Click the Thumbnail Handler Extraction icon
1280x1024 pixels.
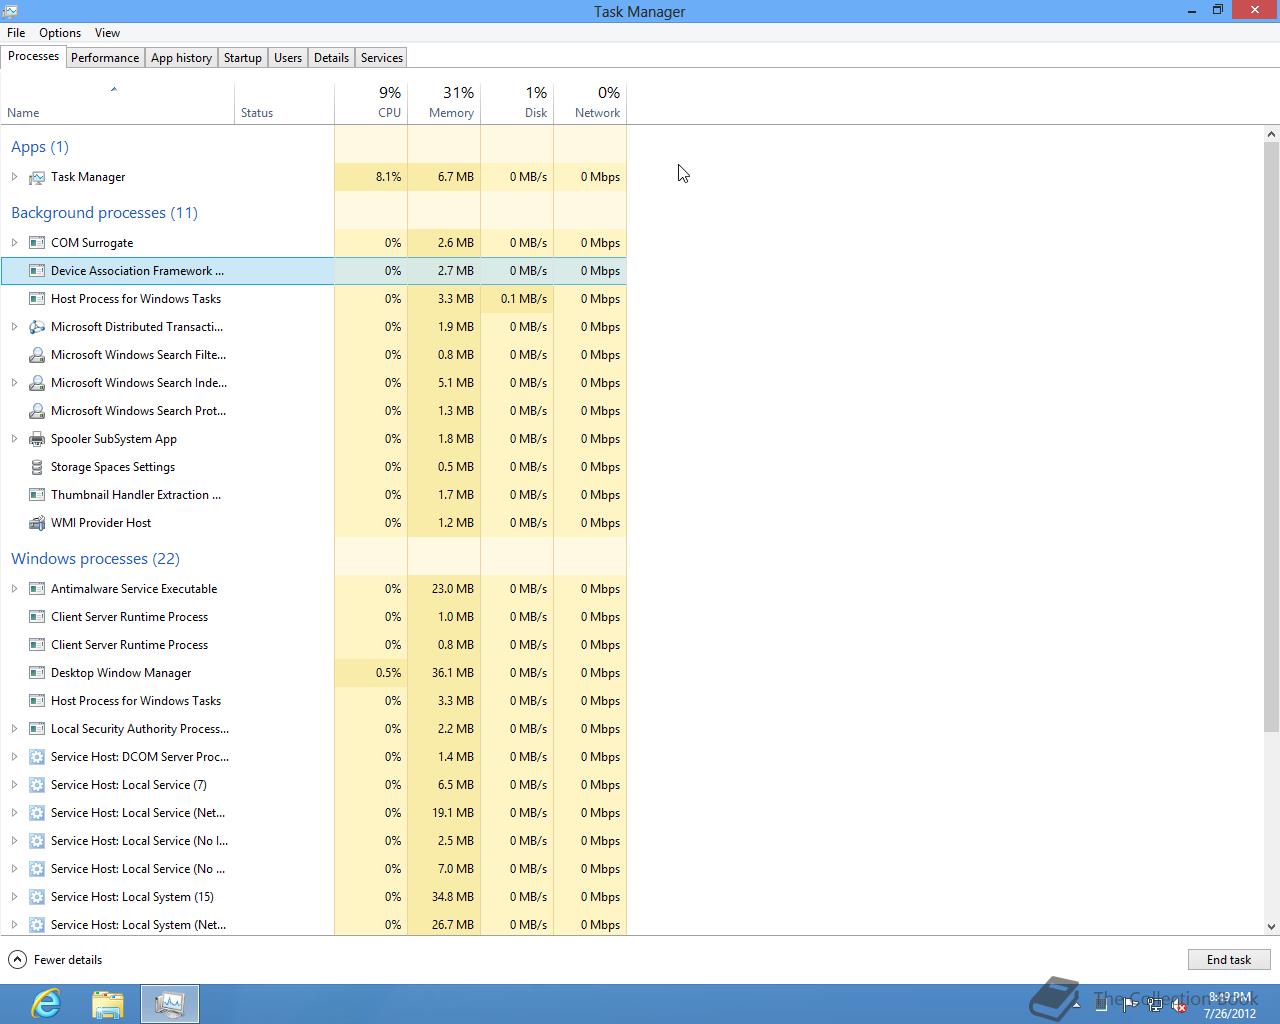pos(37,495)
